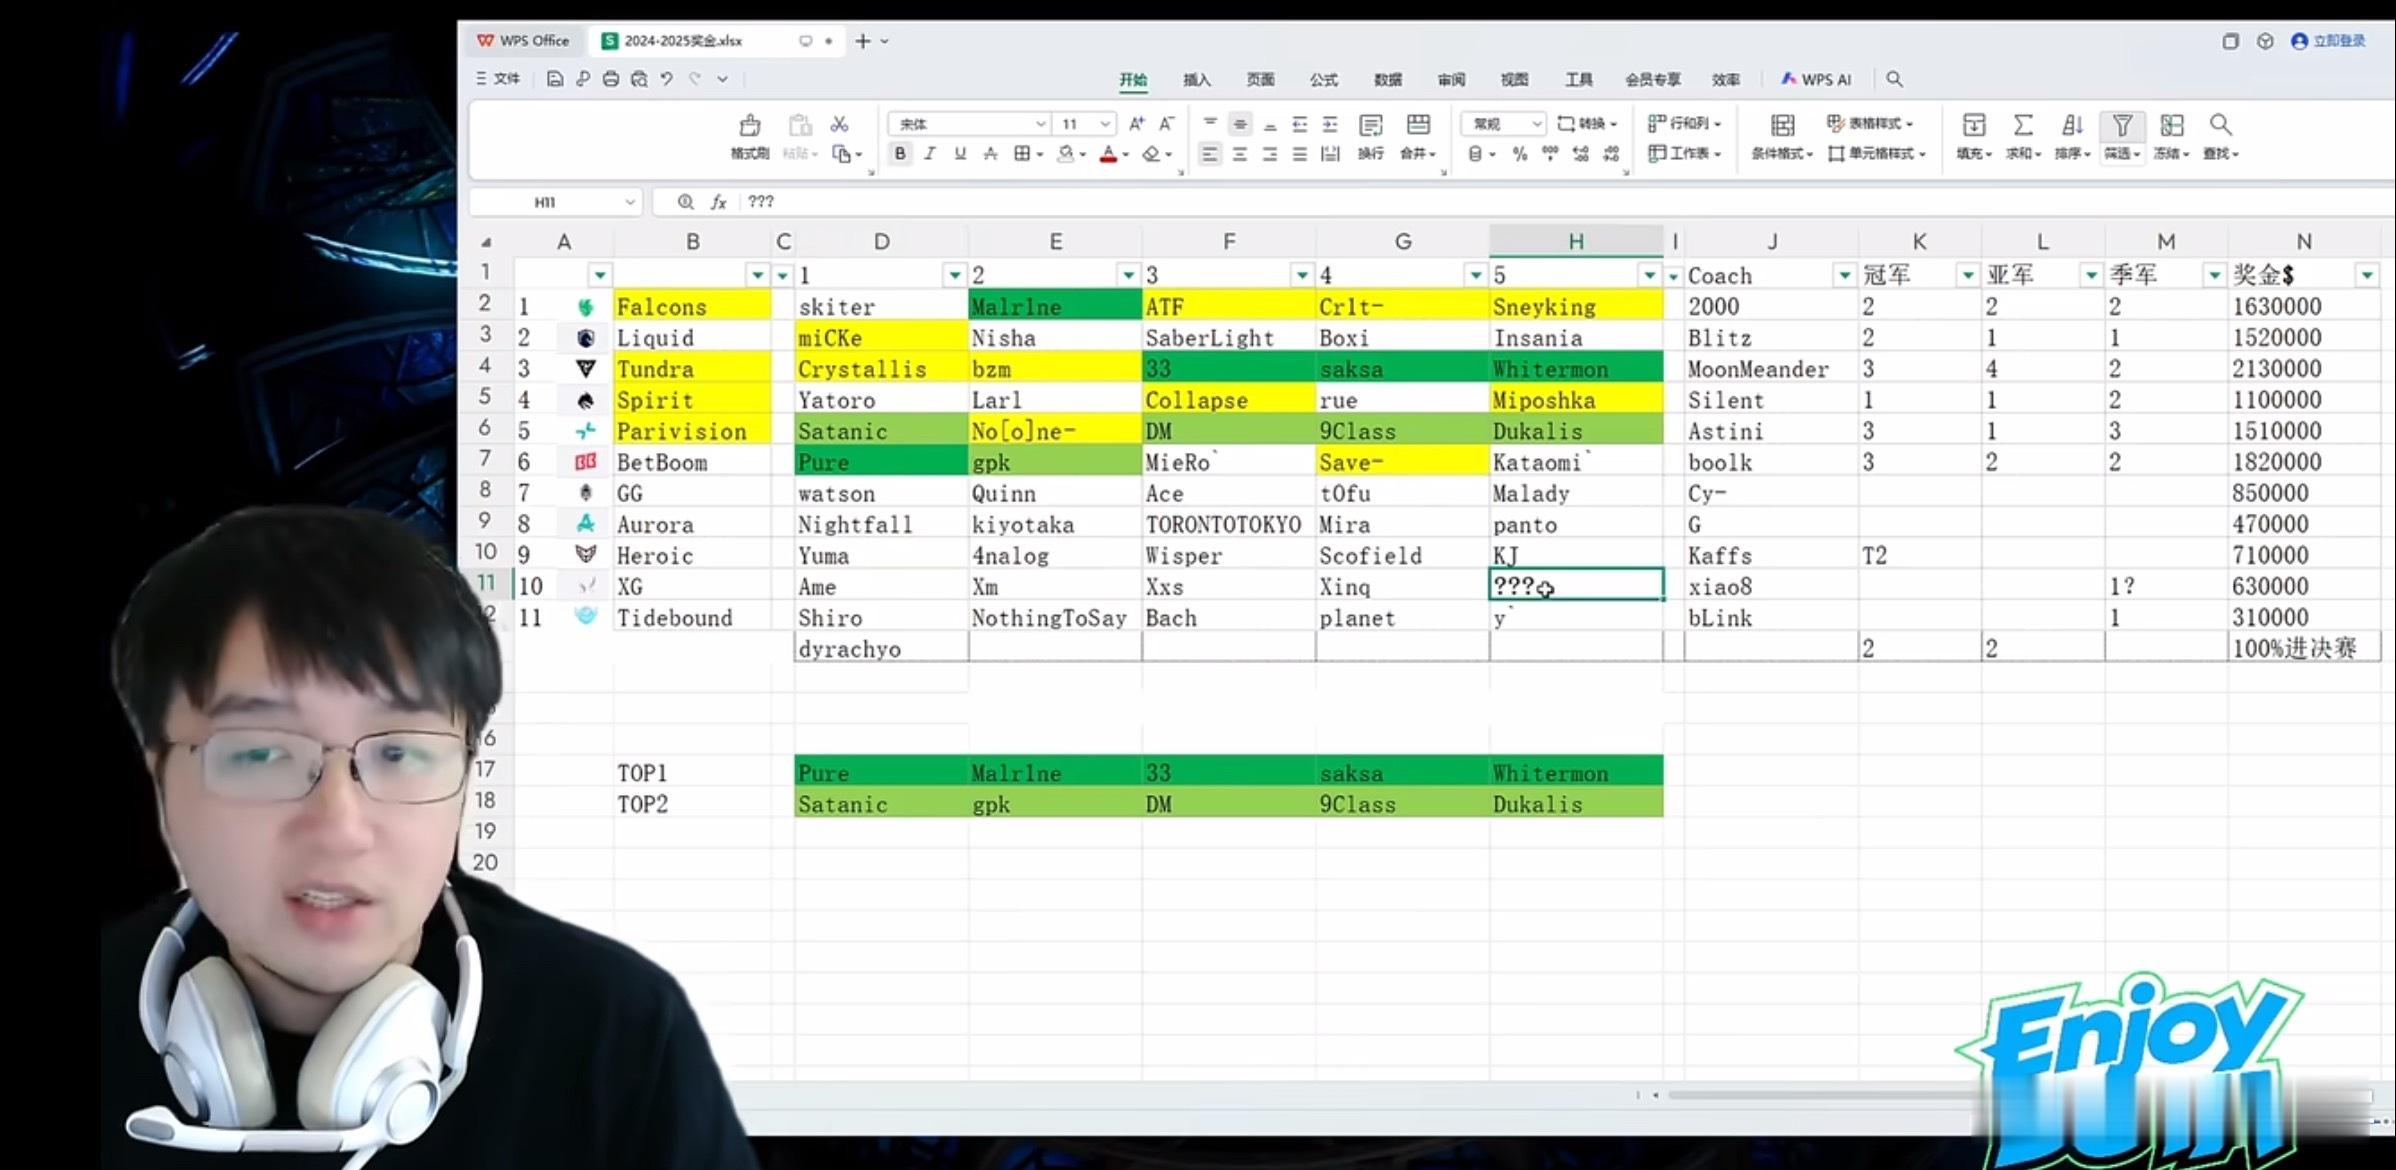This screenshot has height=1170, width=2396.
Task: Open the font size dropdown showing 11
Action: click(x=1105, y=124)
